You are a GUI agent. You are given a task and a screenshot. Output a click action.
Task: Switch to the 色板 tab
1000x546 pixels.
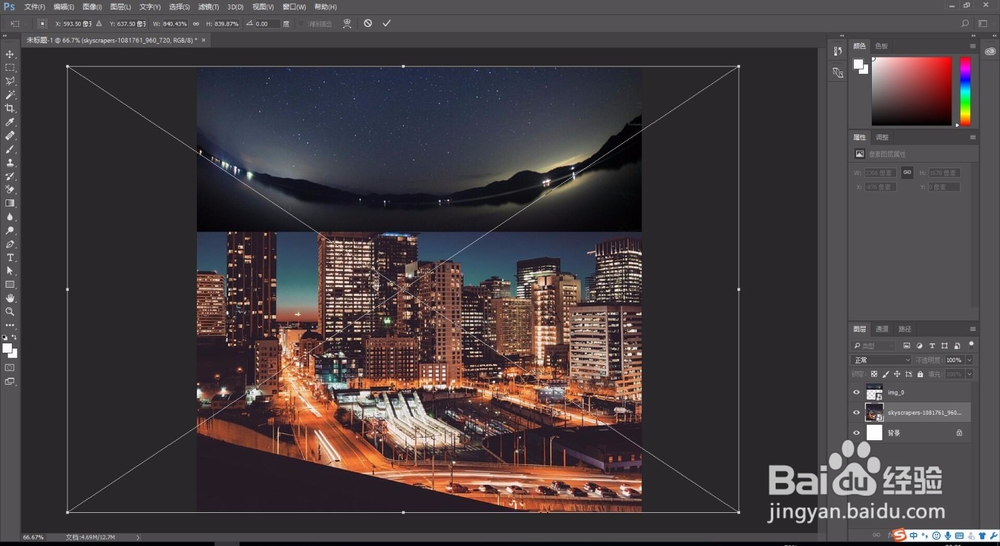(x=881, y=46)
